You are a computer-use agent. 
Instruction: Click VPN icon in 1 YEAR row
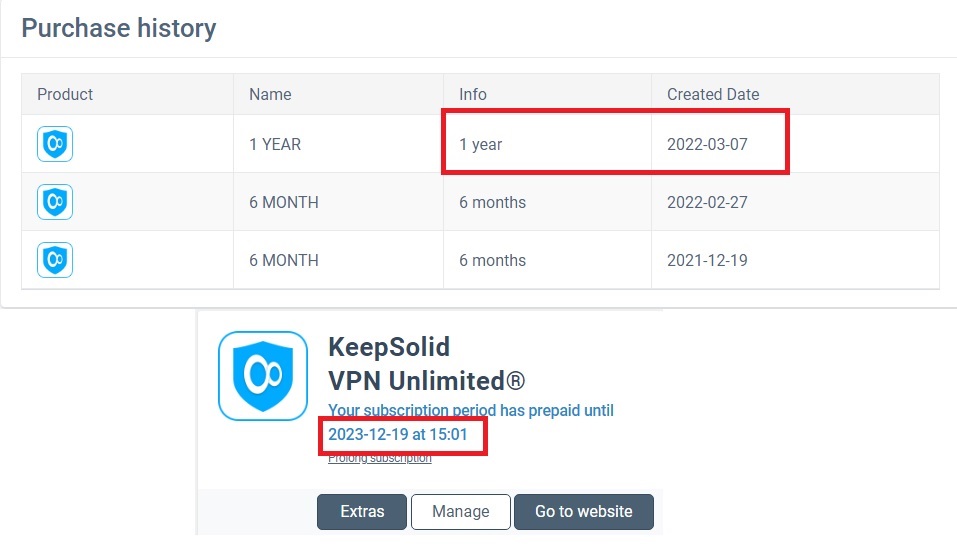pyautogui.click(x=55, y=144)
